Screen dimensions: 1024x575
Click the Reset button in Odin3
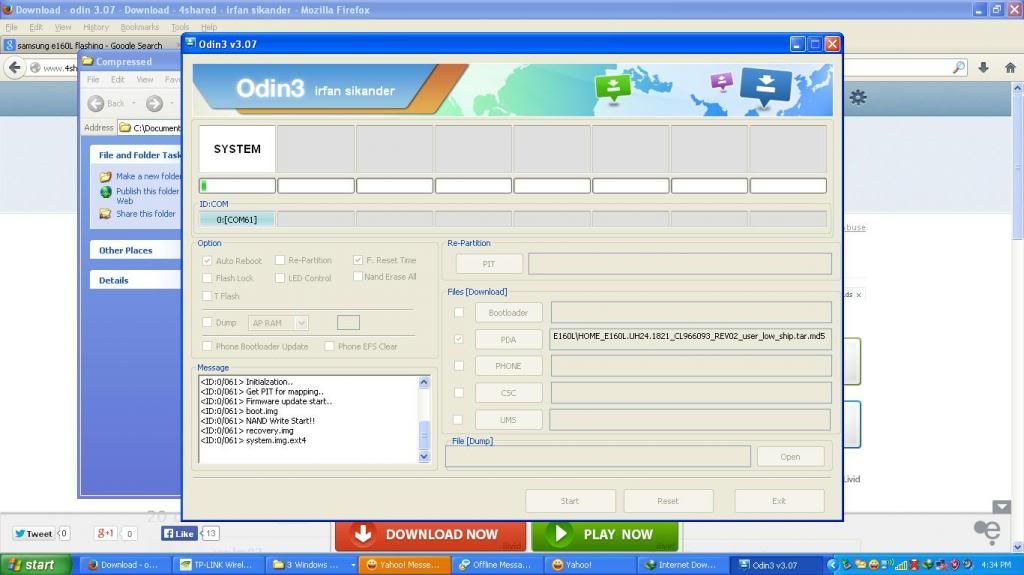pos(667,501)
